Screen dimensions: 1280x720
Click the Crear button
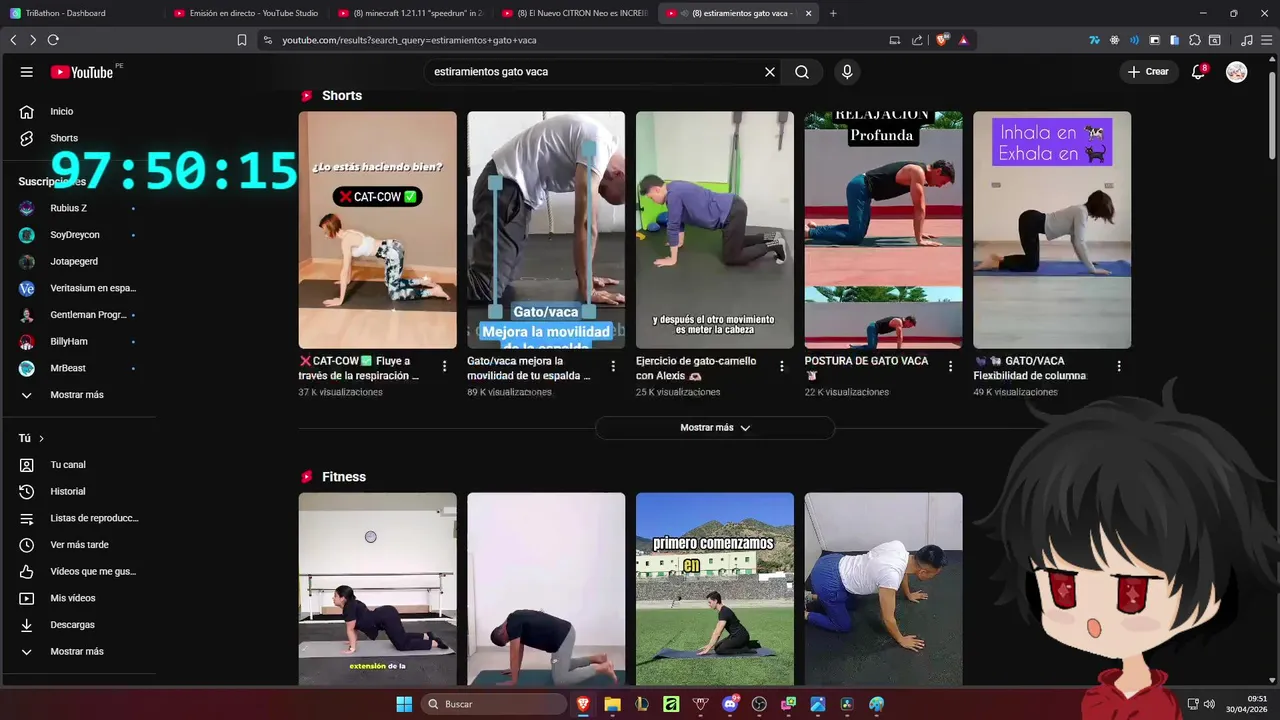tap(1148, 72)
